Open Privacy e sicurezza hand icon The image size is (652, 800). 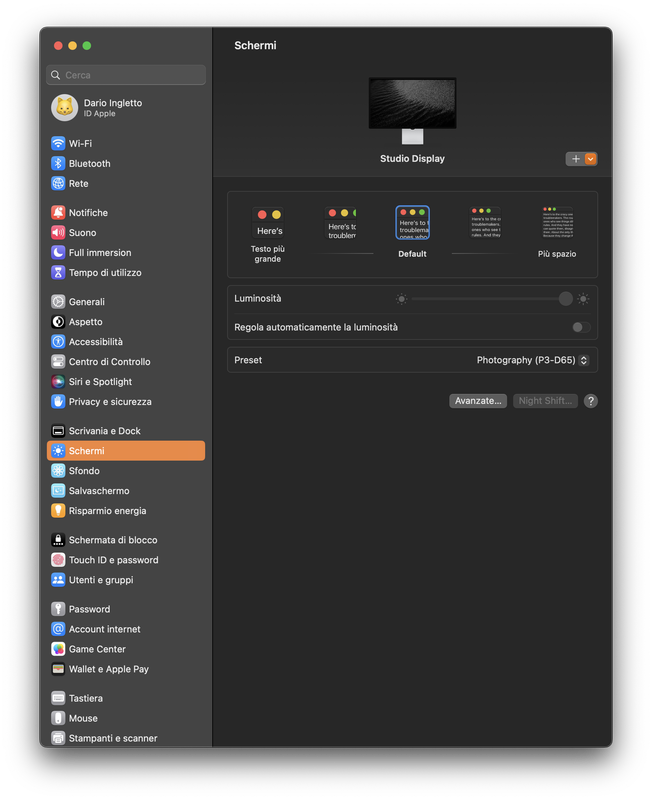(58, 402)
